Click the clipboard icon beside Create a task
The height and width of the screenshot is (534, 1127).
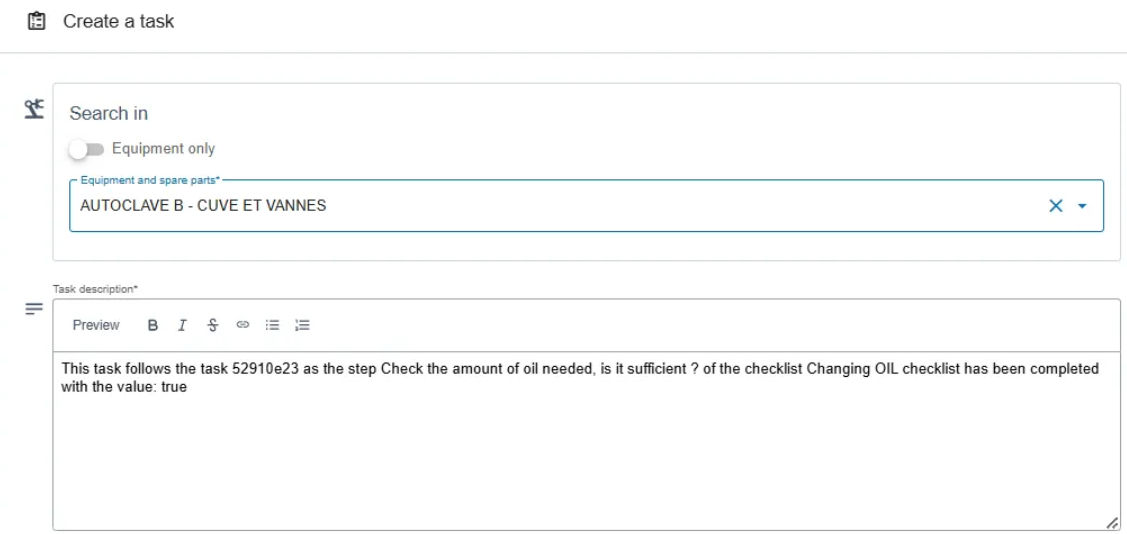(36, 22)
